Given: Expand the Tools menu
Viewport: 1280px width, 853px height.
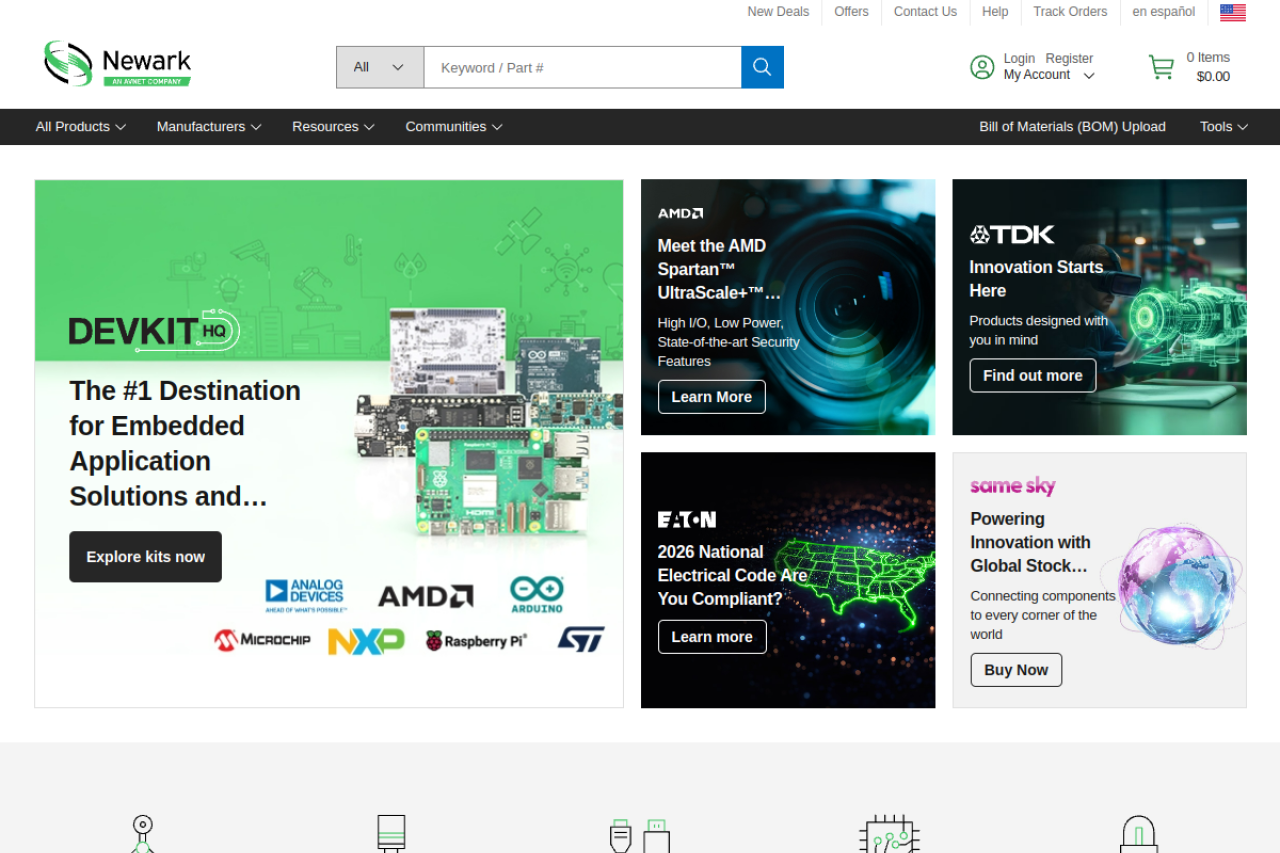Looking at the screenshot, I should click(x=1223, y=127).
